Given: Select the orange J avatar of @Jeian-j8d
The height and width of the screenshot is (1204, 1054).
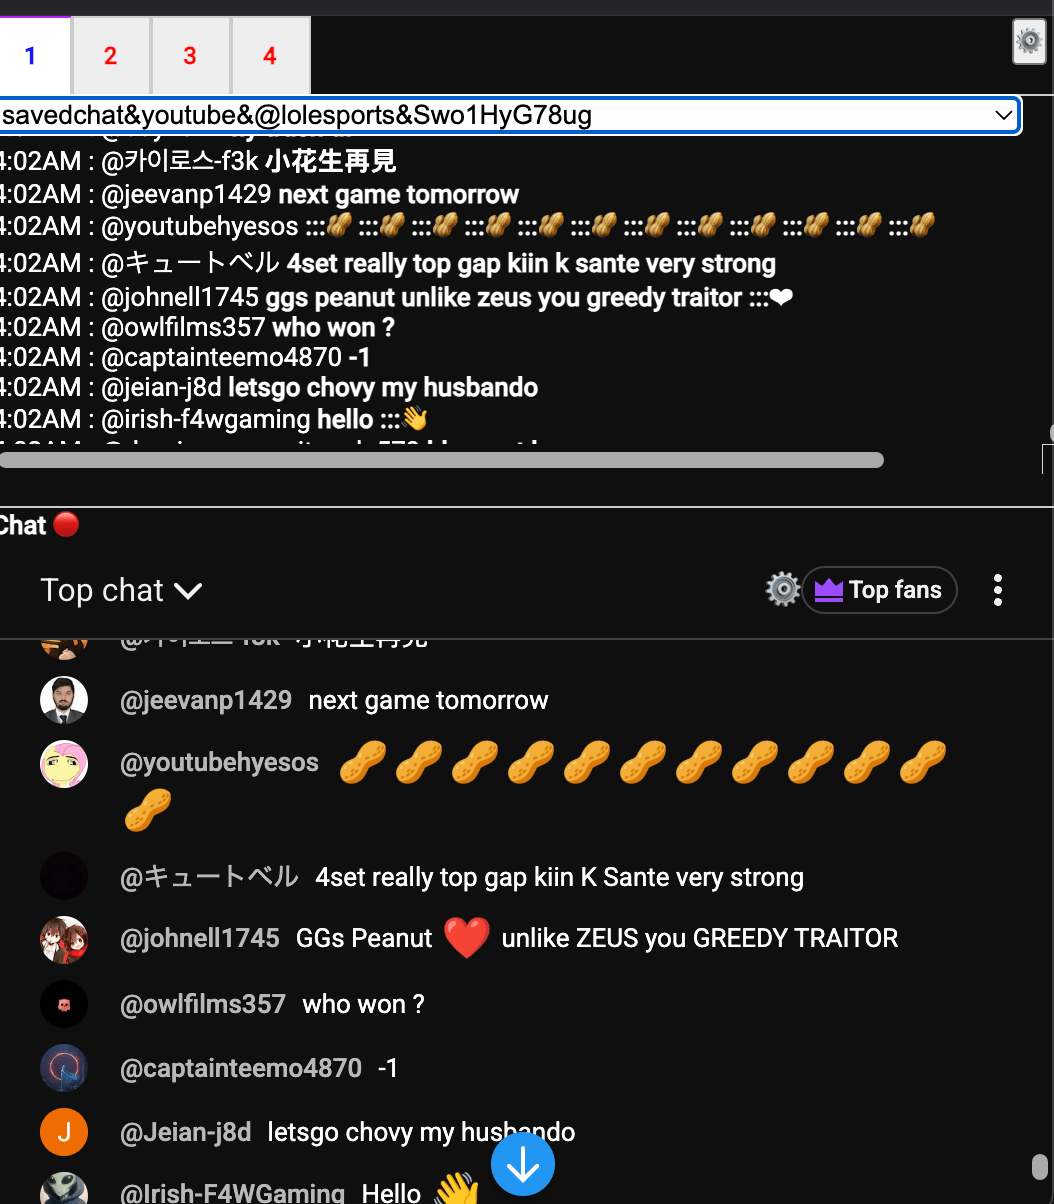Looking at the screenshot, I should coord(64,1132).
